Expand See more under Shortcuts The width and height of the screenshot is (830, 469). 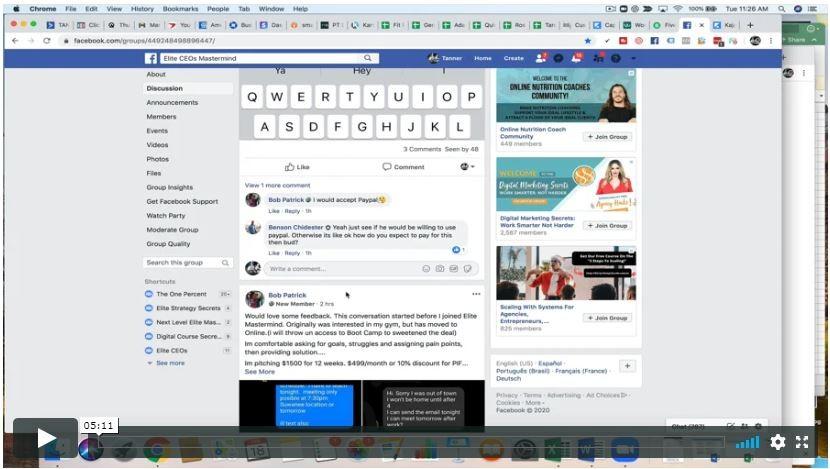click(170, 363)
